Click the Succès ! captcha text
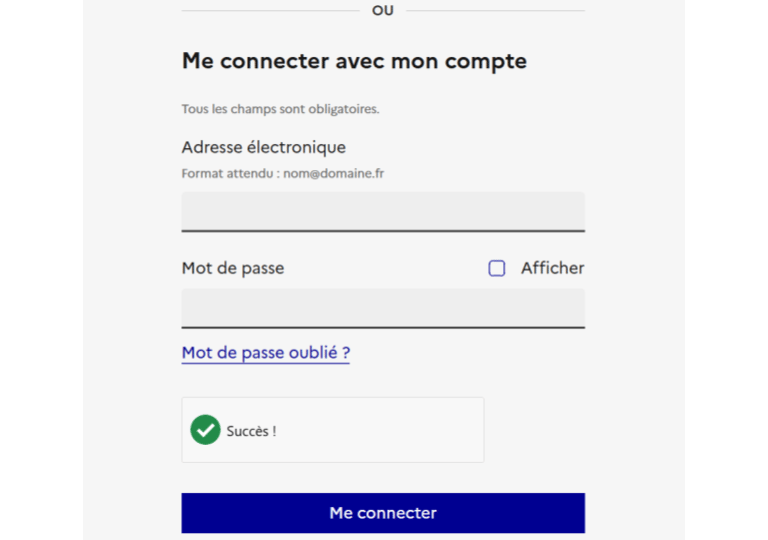The width and height of the screenshot is (768, 540). 251,431
